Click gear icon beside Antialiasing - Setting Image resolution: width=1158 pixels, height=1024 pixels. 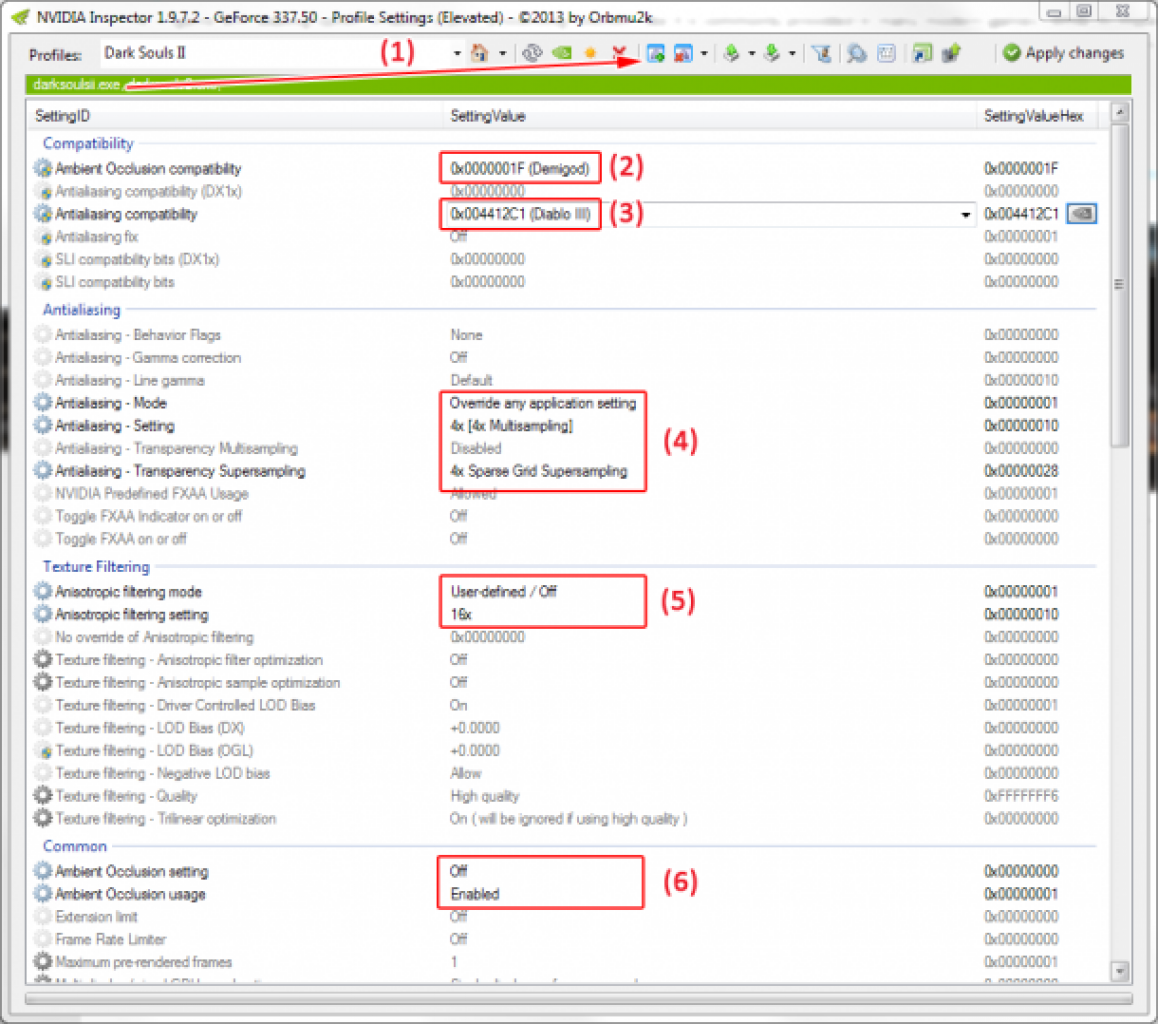click(x=43, y=425)
